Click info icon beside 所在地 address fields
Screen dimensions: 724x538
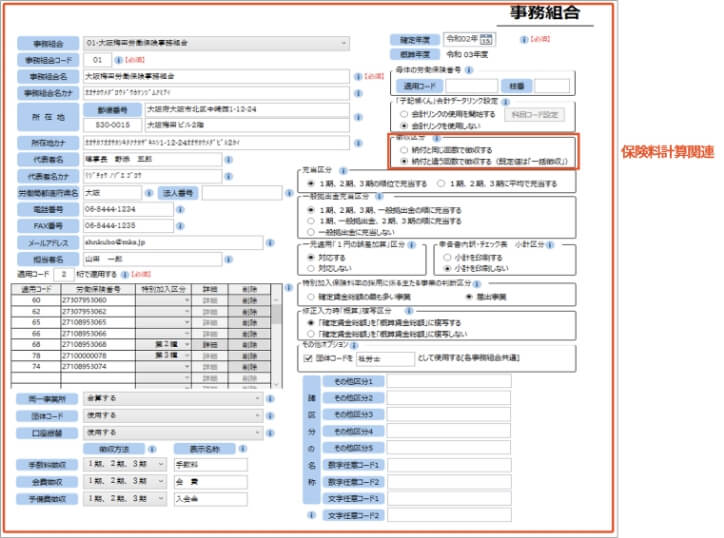point(358,117)
